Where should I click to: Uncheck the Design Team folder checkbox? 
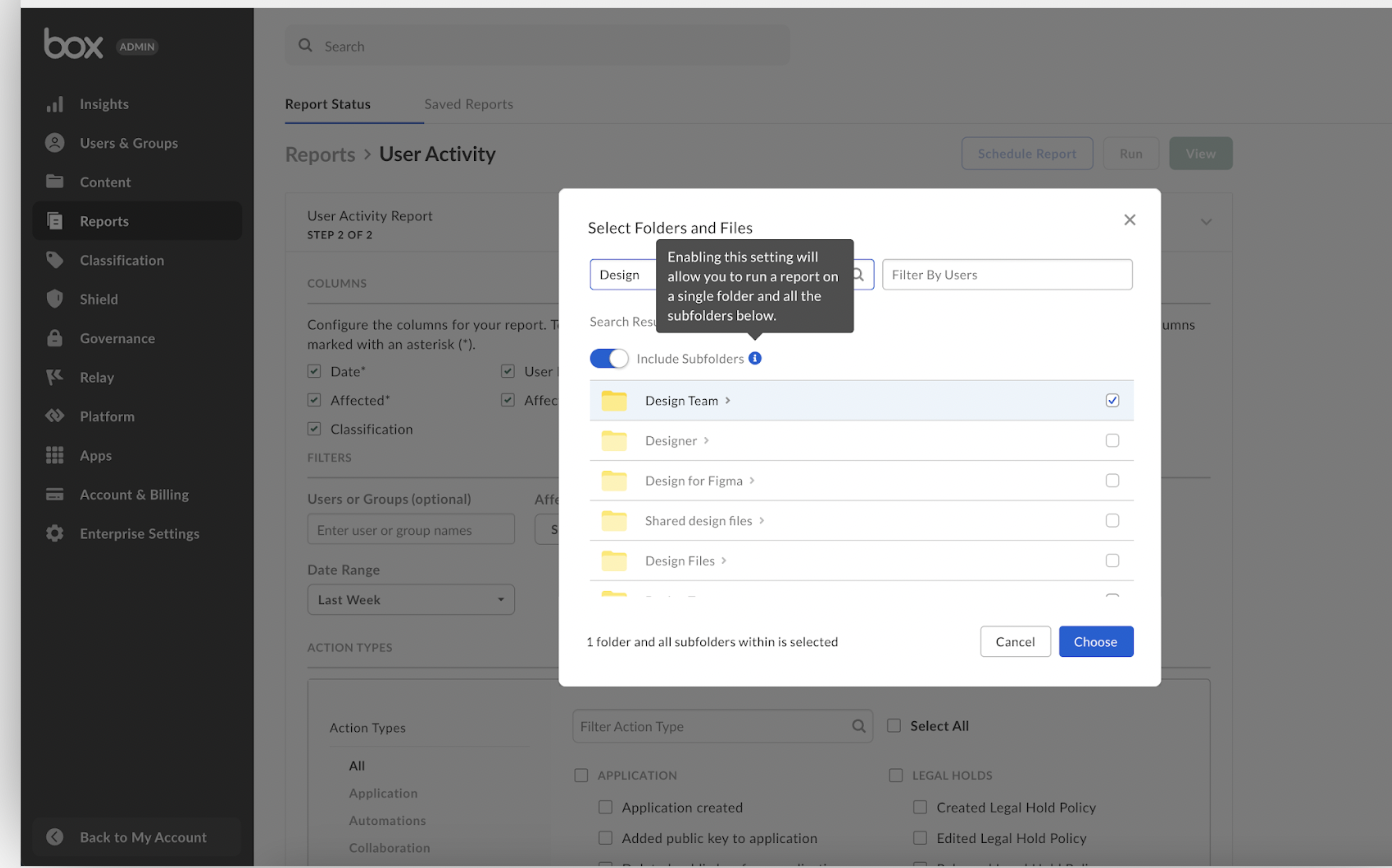(1112, 401)
